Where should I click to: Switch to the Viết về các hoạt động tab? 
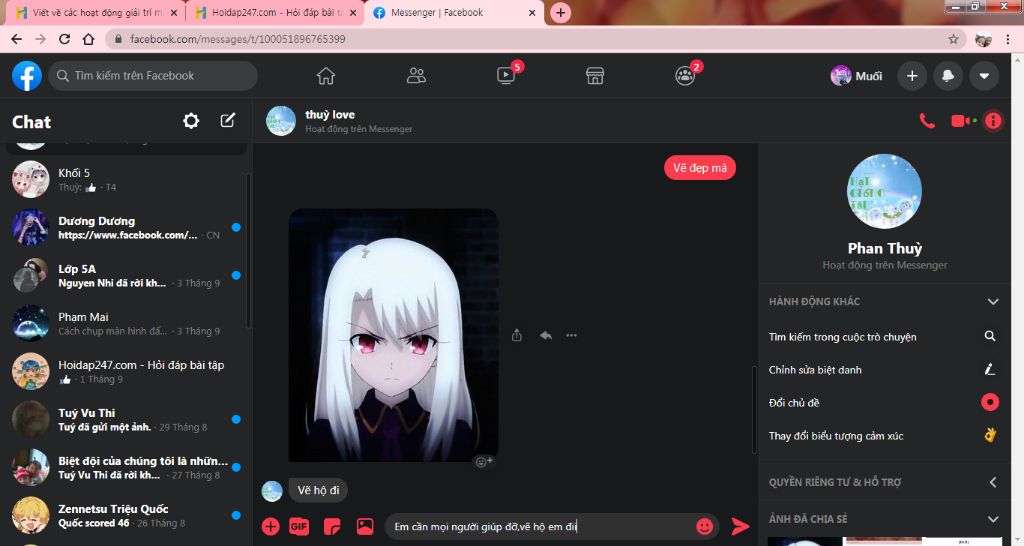(96, 12)
